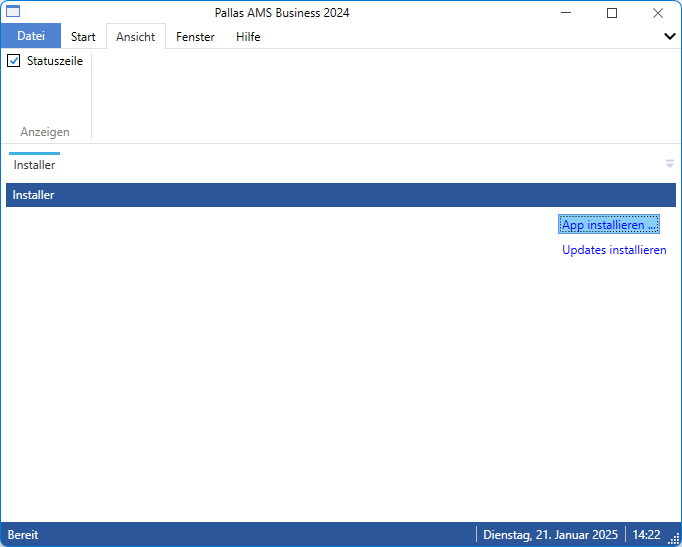Screen dimensions: 682x547
Task: Select the Installer document tab
Action: pos(34,165)
